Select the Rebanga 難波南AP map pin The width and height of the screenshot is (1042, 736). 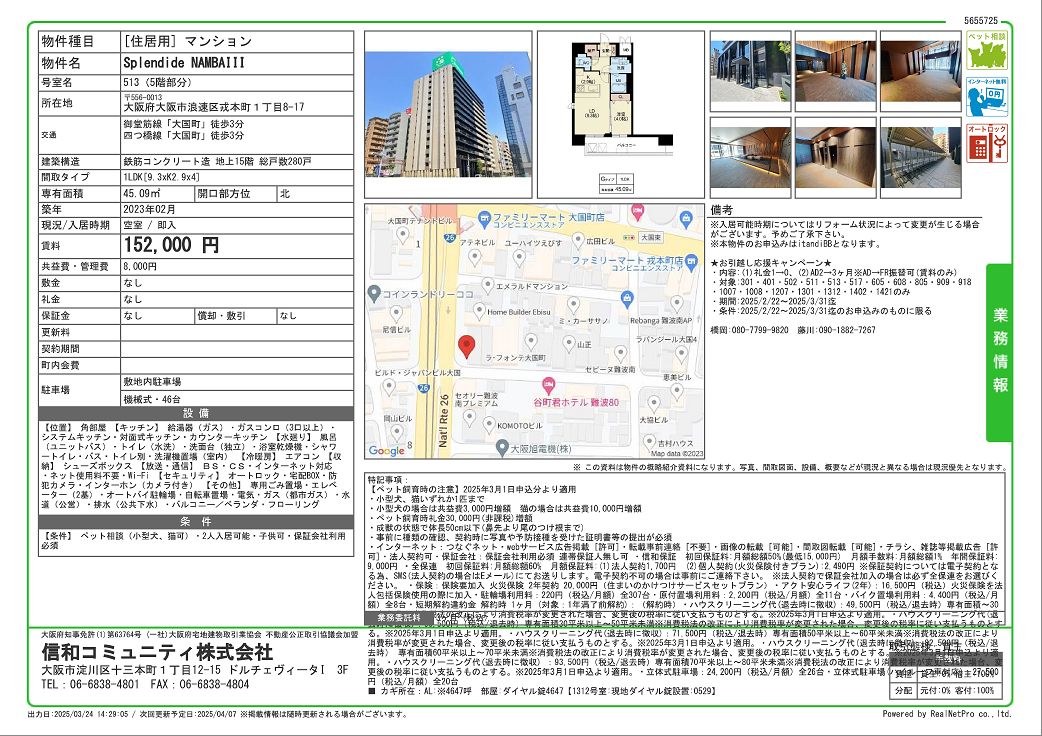tap(677, 304)
